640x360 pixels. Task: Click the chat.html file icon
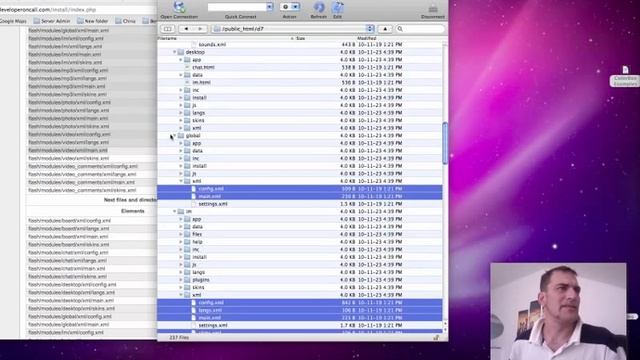point(187,67)
